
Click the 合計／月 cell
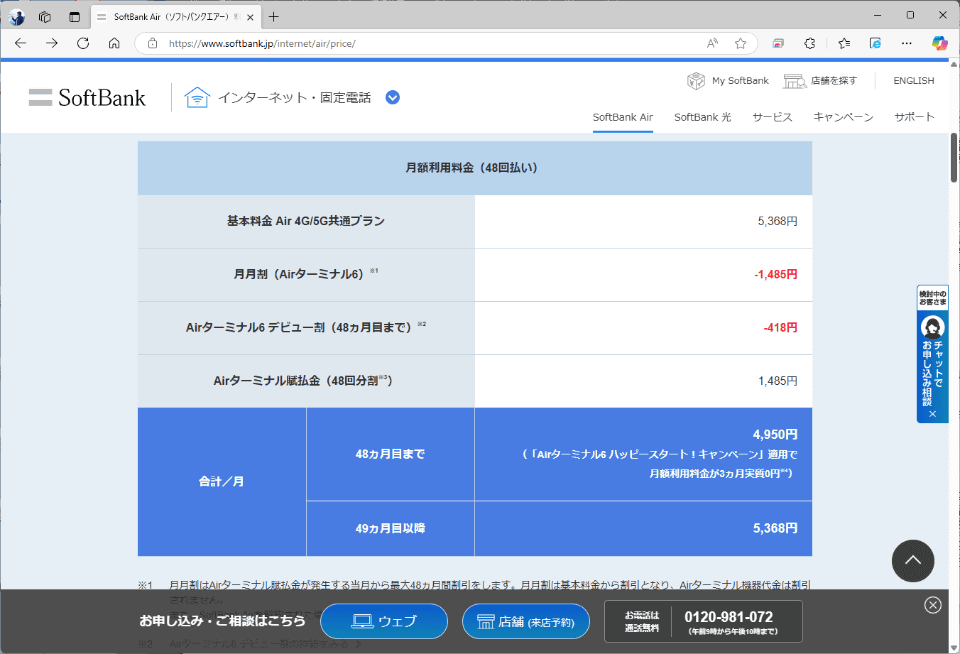point(222,482)
